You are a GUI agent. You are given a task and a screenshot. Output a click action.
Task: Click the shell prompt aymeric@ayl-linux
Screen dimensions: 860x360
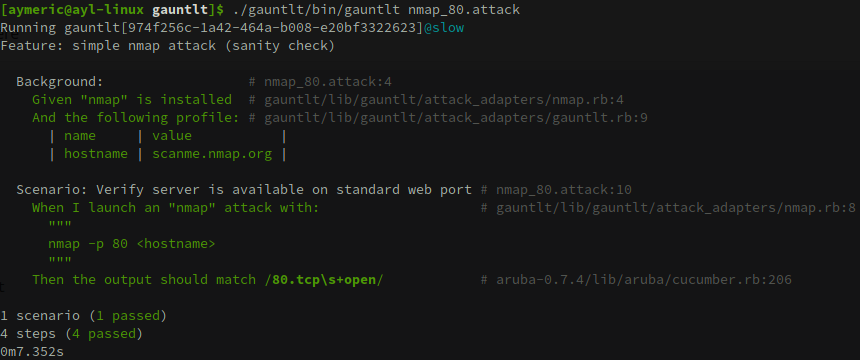click(x=74, y=9)
